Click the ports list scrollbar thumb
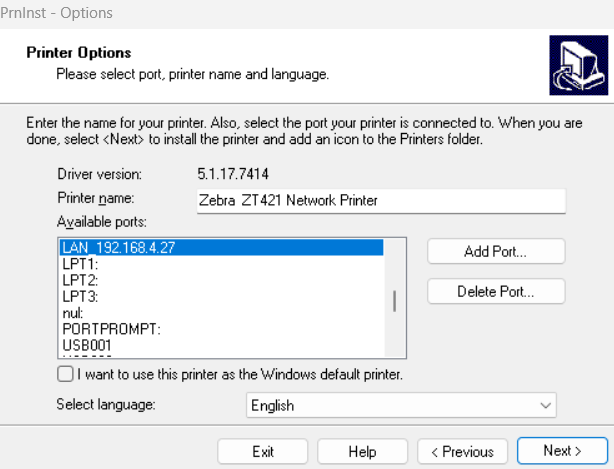This screenshot has height=469, width=614. 395,301
